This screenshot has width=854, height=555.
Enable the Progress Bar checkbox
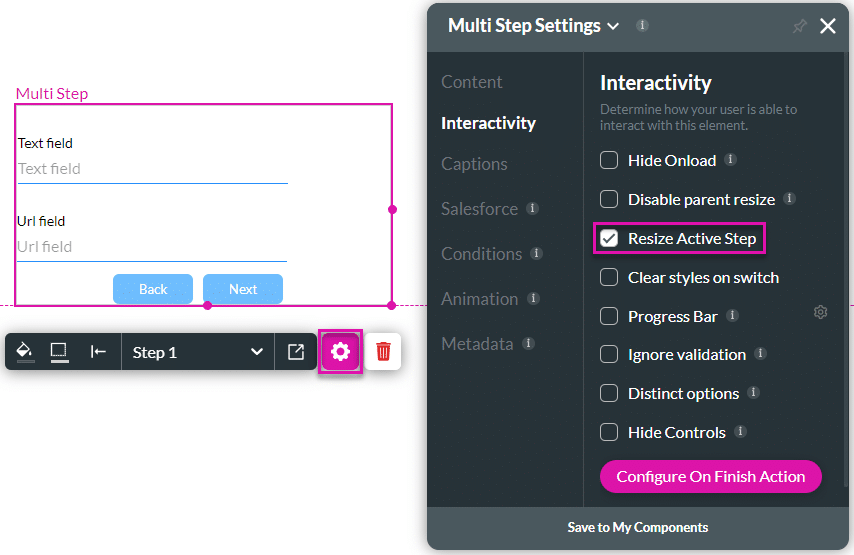coord(609,316)
